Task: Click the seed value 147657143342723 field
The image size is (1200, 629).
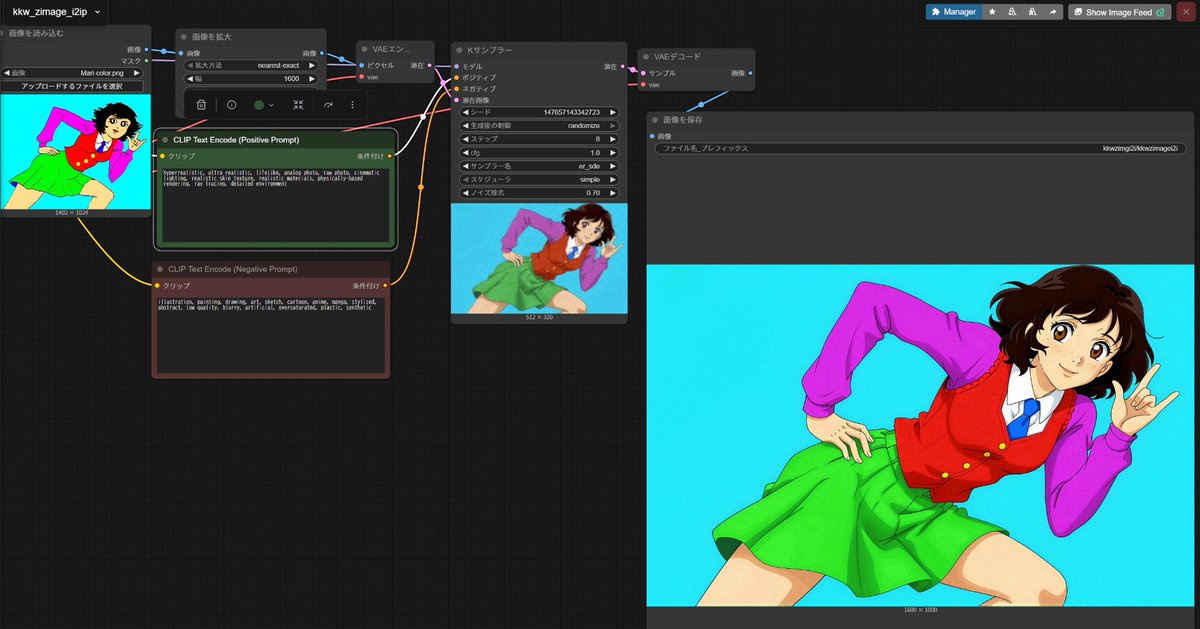Action: coord(539,112)
